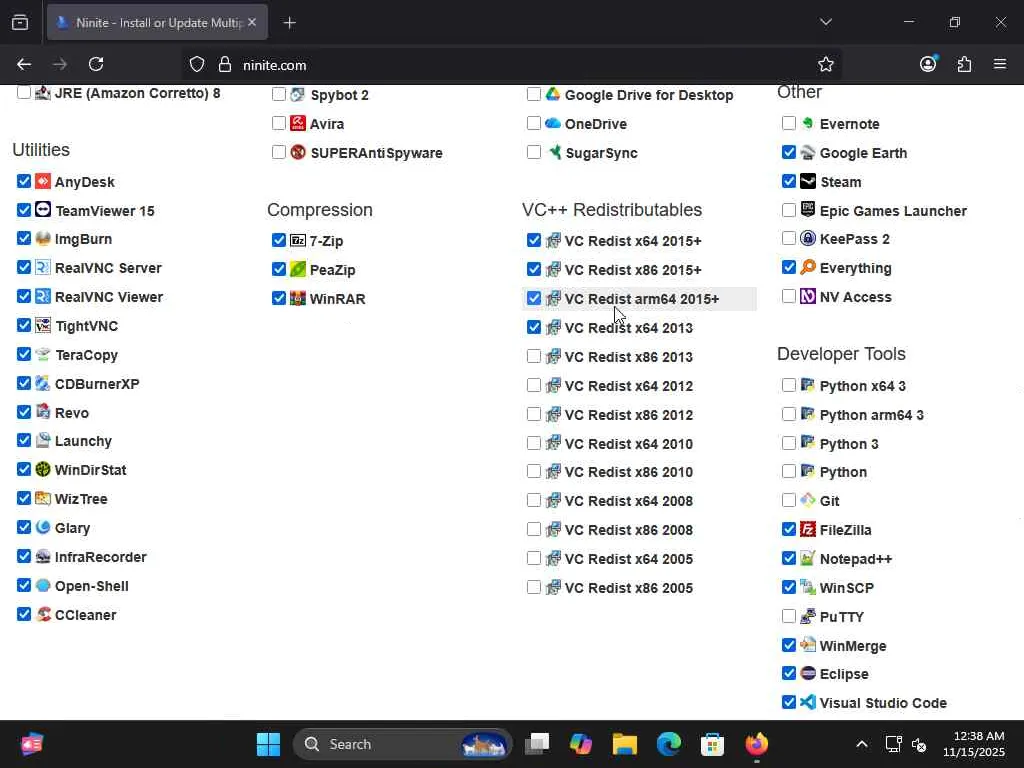
Task: Click the Google Drive for Desktop icon
Action: click(553, 94)
